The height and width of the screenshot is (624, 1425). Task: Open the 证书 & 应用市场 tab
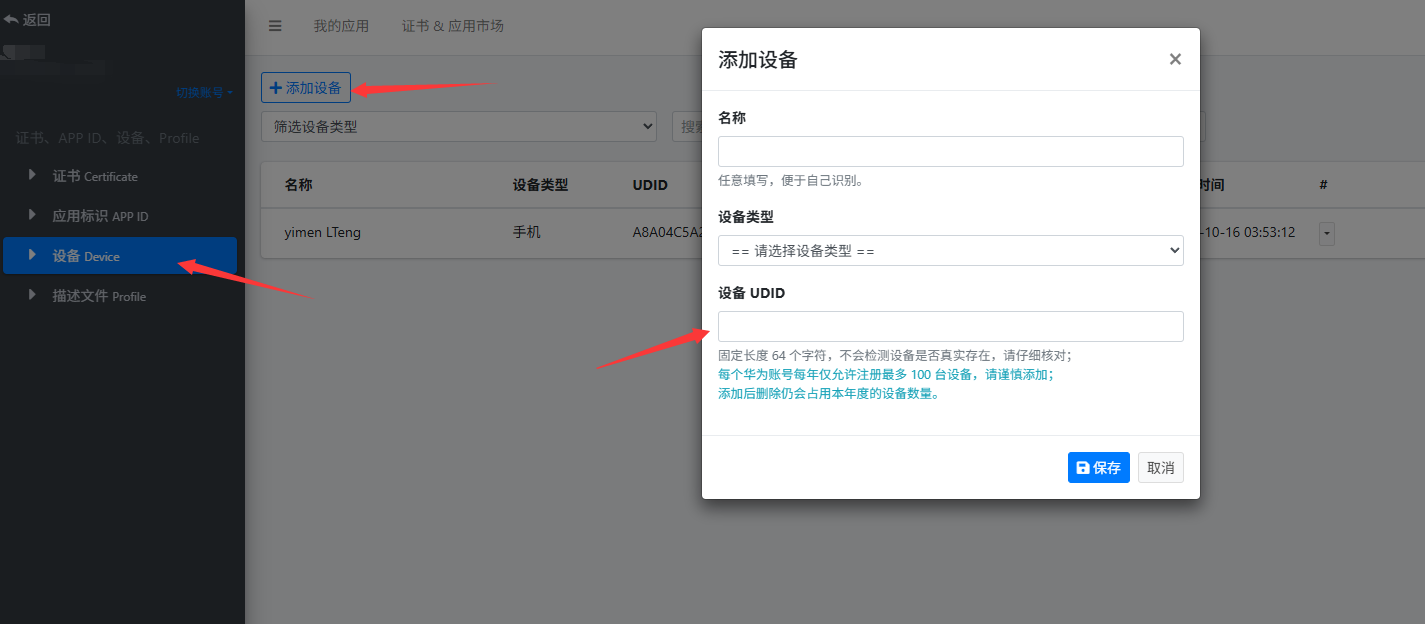click(453, 26)
